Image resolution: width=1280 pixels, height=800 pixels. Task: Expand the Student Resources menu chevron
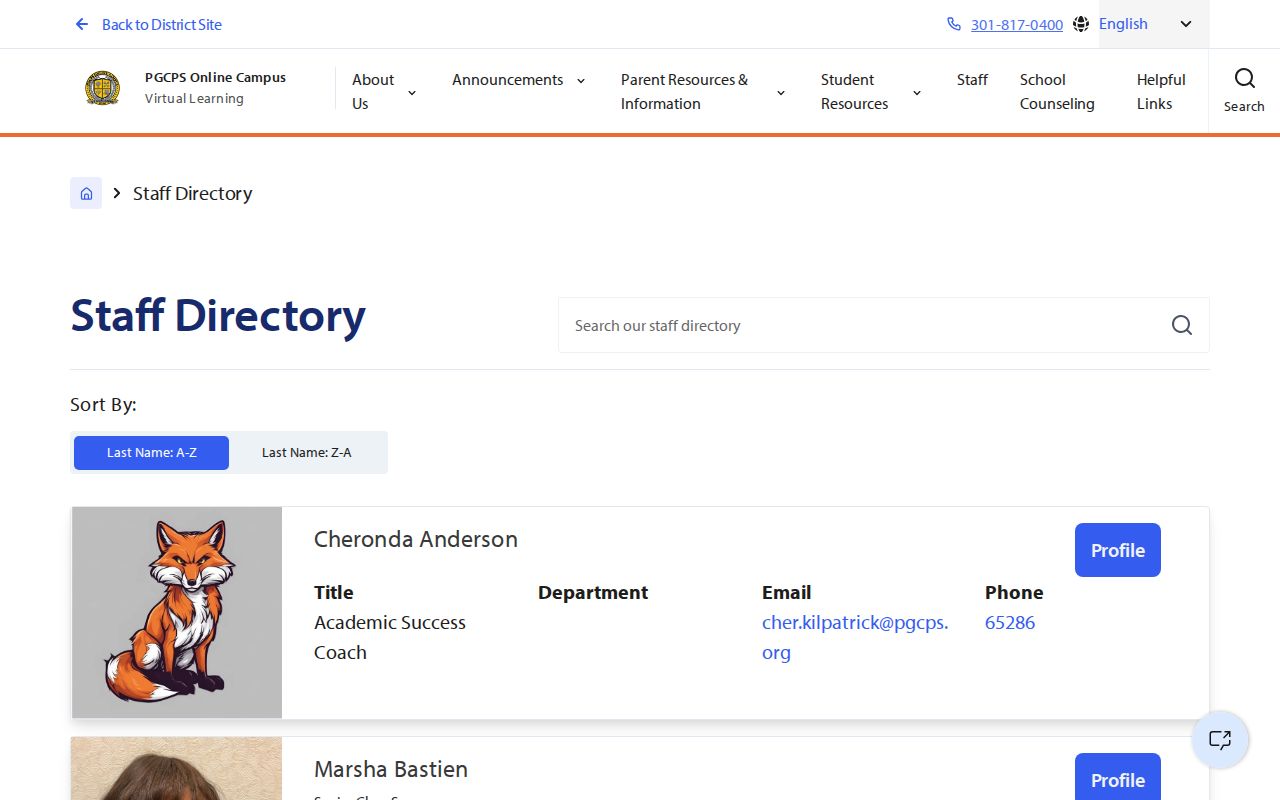(917, 93)
